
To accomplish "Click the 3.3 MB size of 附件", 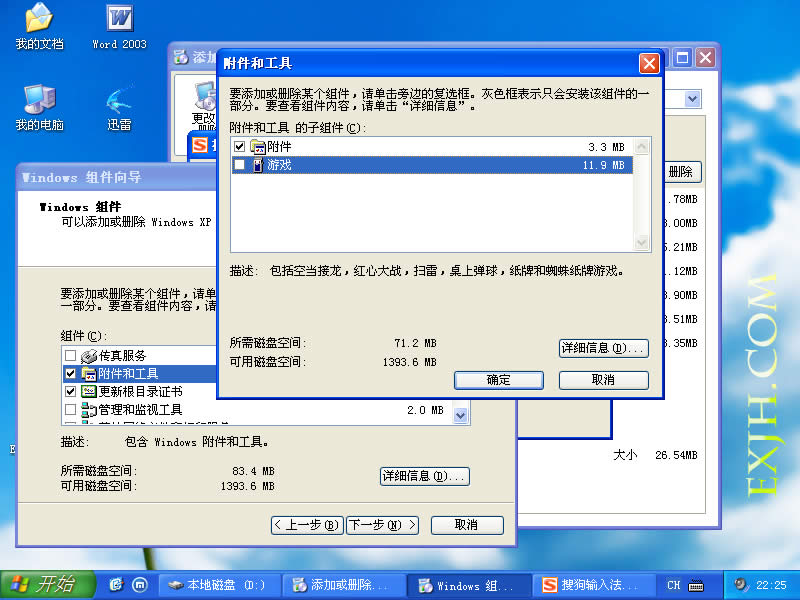I will [606, 147].
